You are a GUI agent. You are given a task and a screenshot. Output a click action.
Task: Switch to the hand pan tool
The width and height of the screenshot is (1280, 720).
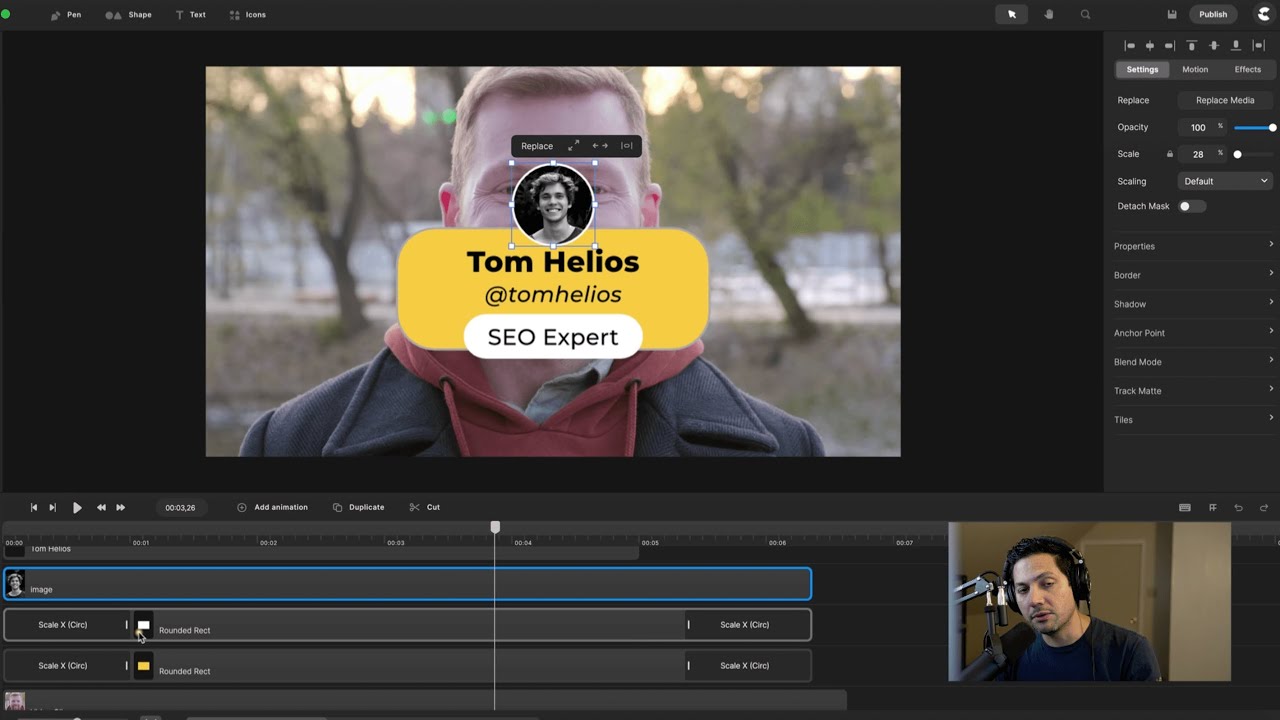coord(1049,14)
